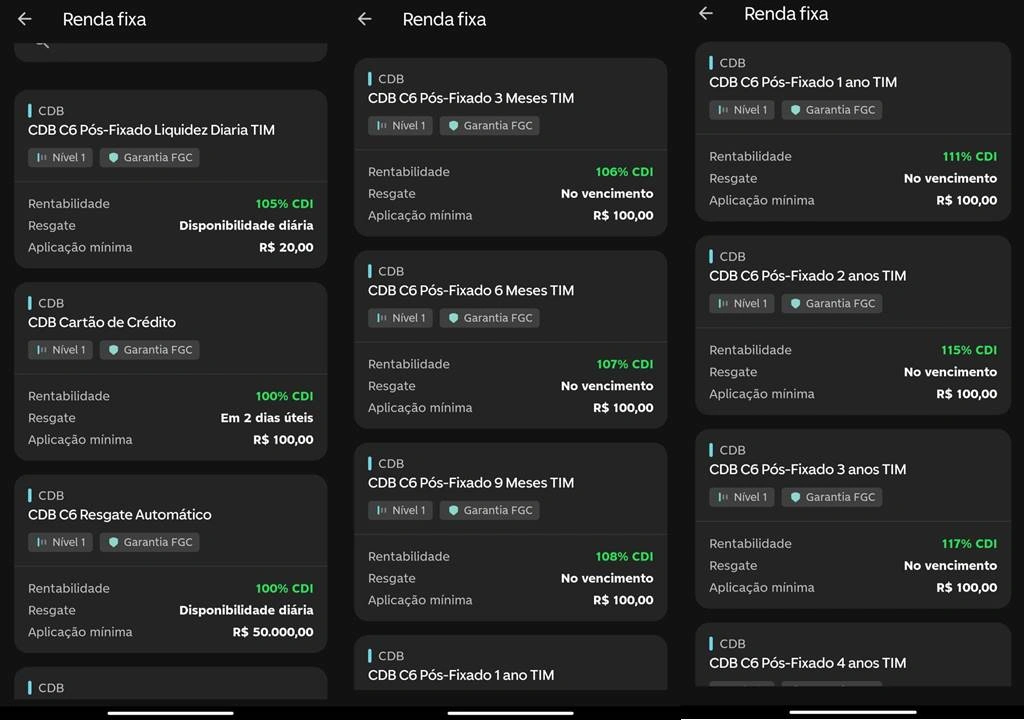Image resolution: width=1024 pixels, height=720 pixels.
Task: Open CDB C6 Pós-Fixado 9 Meses TIM
Action: (471, 483)
